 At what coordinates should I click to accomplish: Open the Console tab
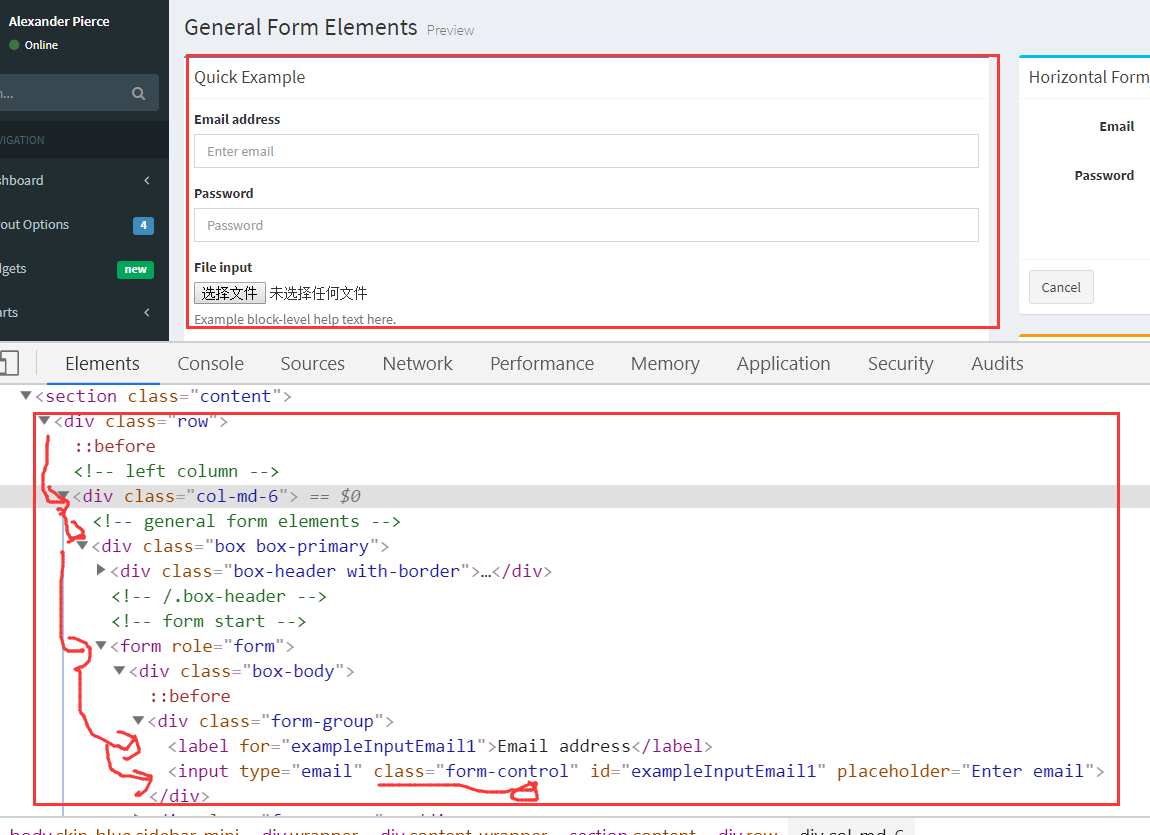point(210,364)
